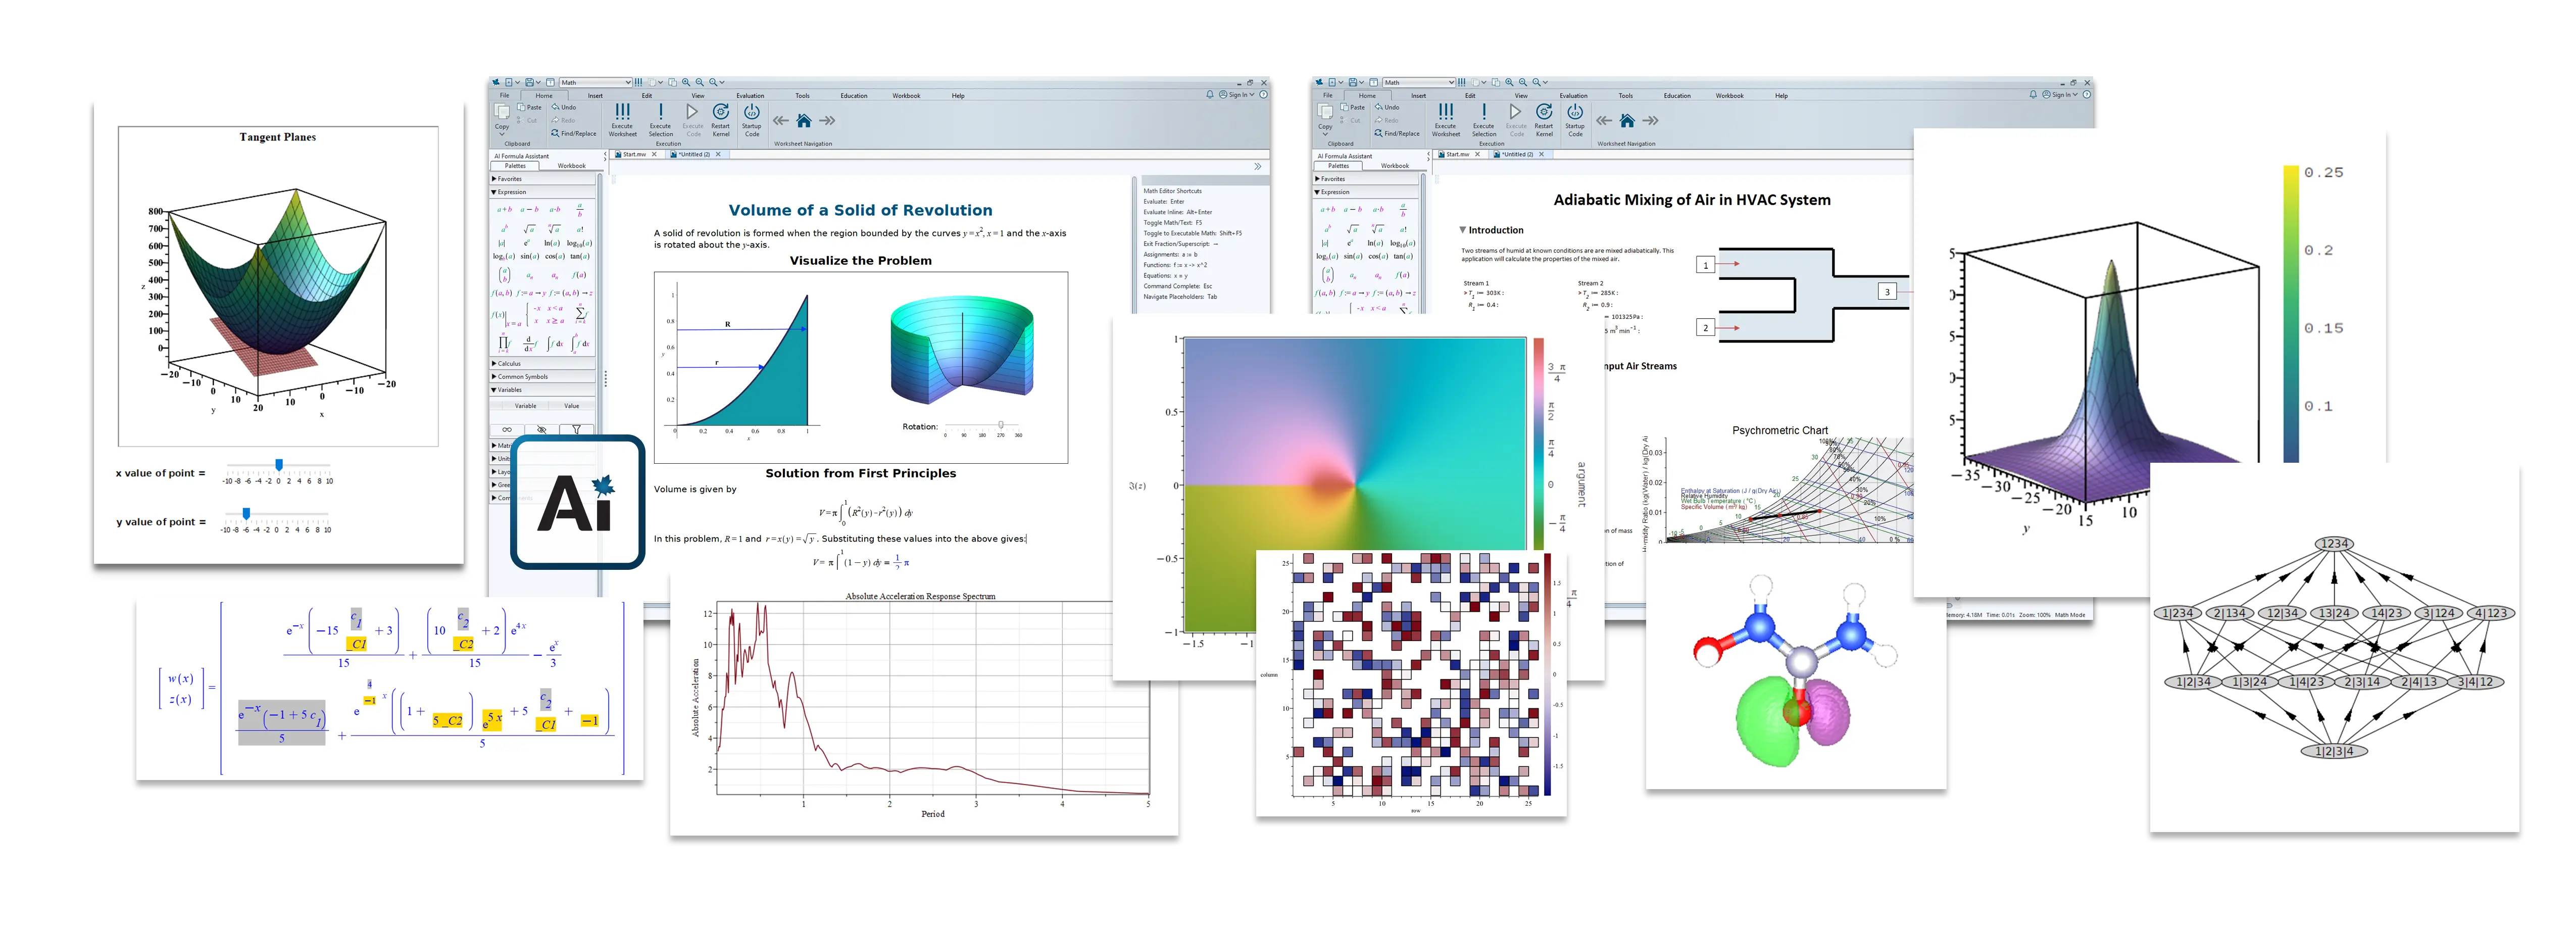Expand the Calculus palette in the left window

click(508, 363)
